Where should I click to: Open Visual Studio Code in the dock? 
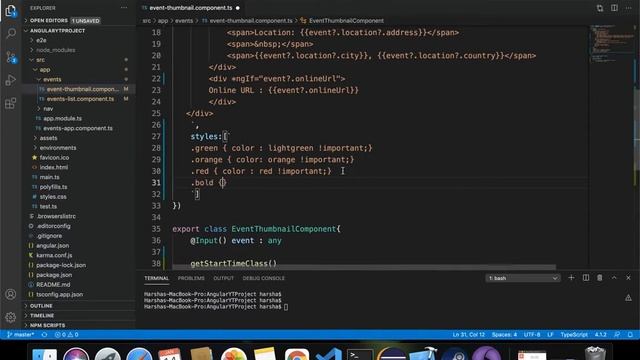click(x=329, y=354)
